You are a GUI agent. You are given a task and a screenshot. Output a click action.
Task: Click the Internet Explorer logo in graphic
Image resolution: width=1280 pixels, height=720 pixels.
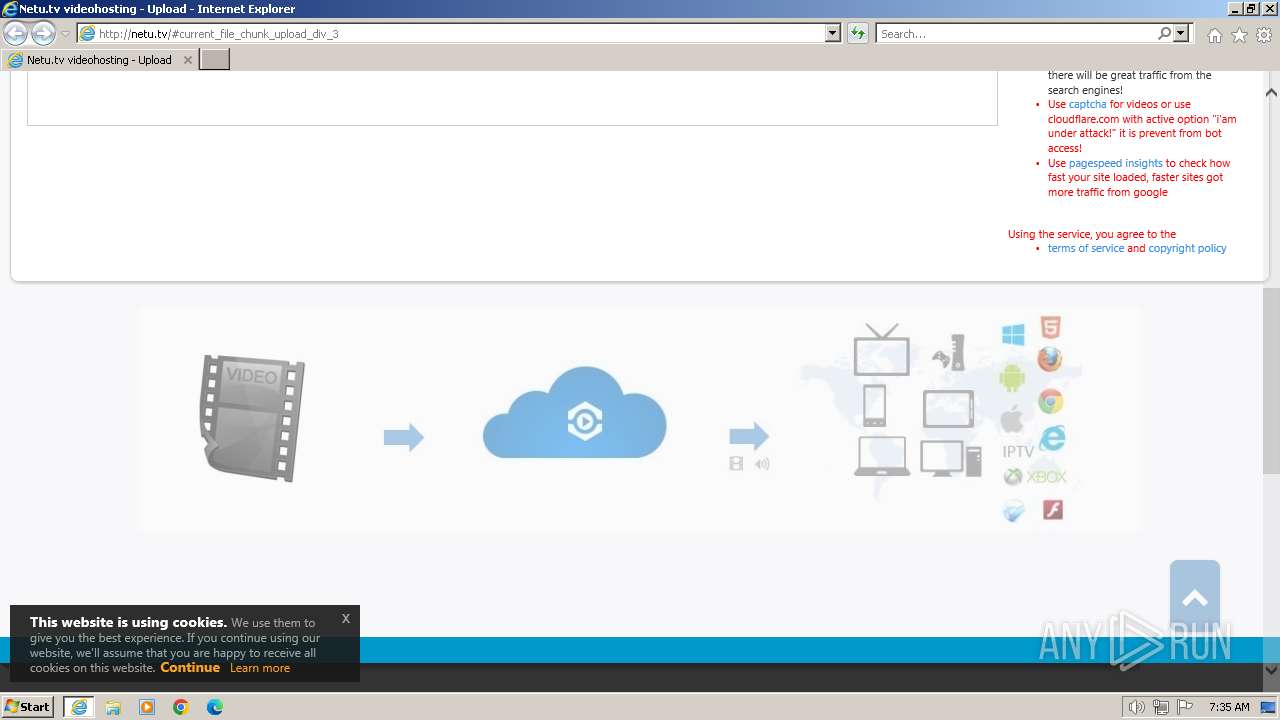(x=1051, y=438)
